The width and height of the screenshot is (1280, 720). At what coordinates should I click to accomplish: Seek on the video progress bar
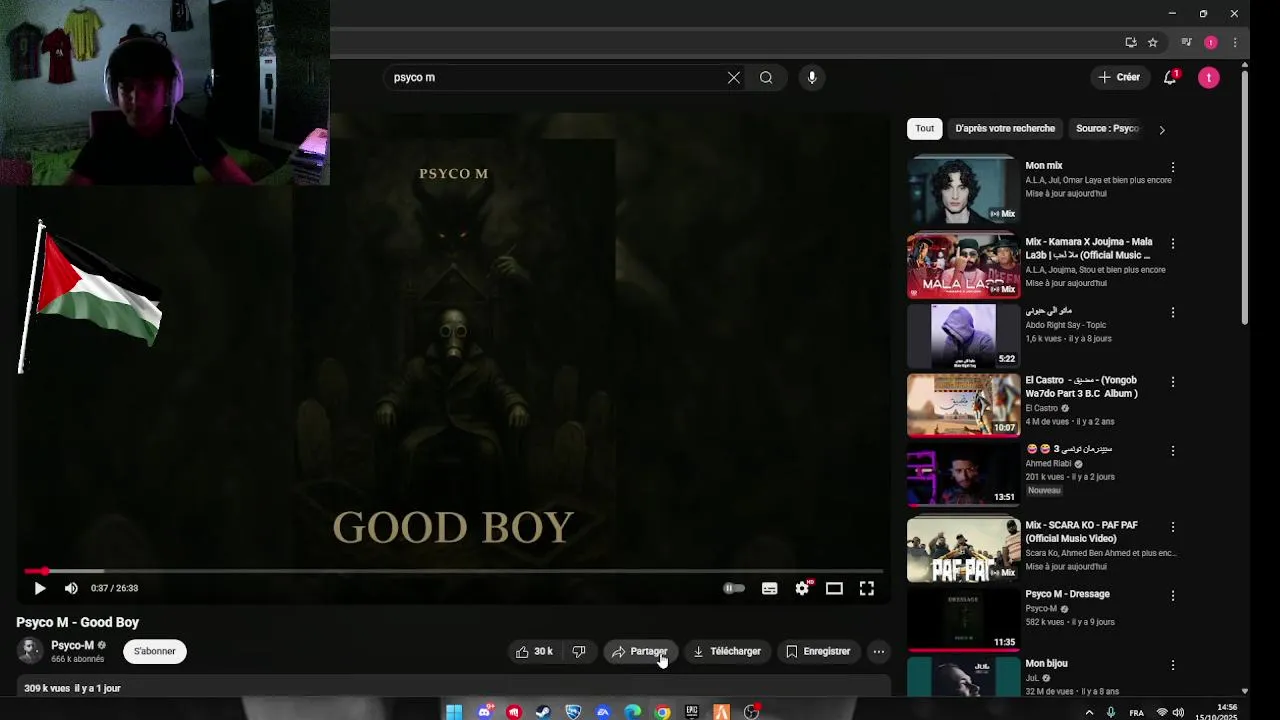[x=454, y=571]
